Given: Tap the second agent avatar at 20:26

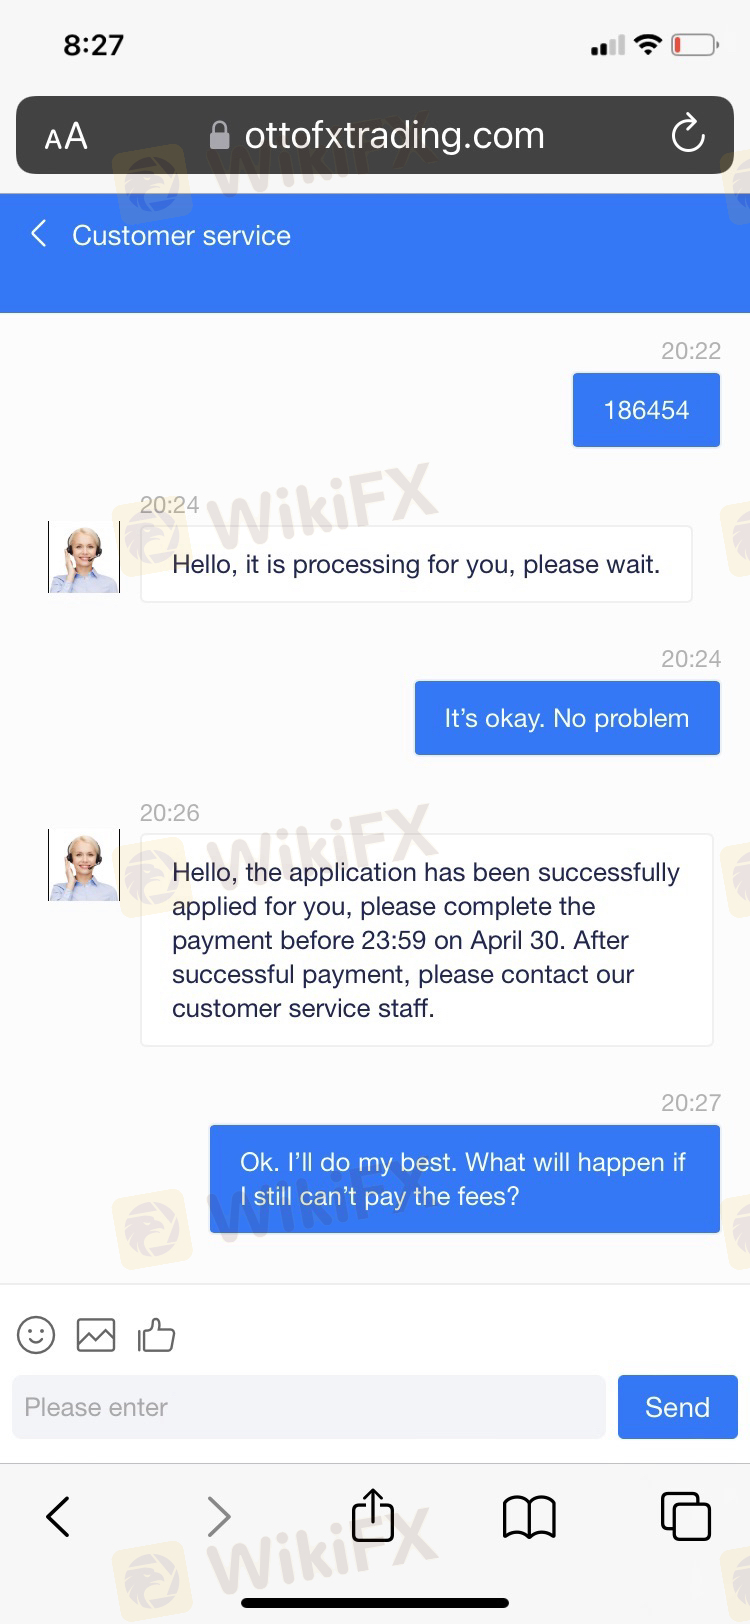Looking at the screenshot, I should point(84,865).
